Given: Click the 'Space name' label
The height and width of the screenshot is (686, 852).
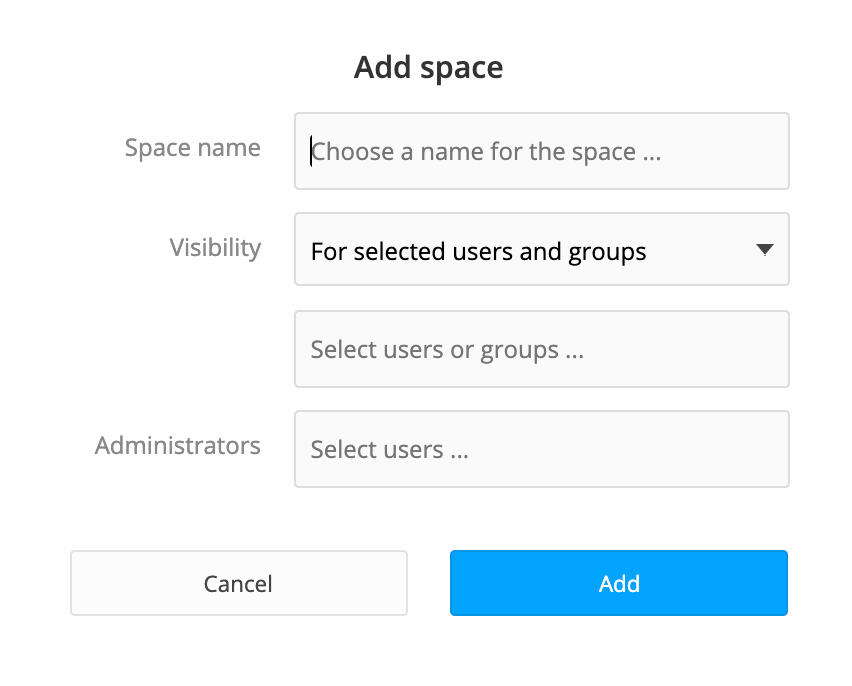Looking at the screenshot, I should pyautogui.click(x=192, y=148).
